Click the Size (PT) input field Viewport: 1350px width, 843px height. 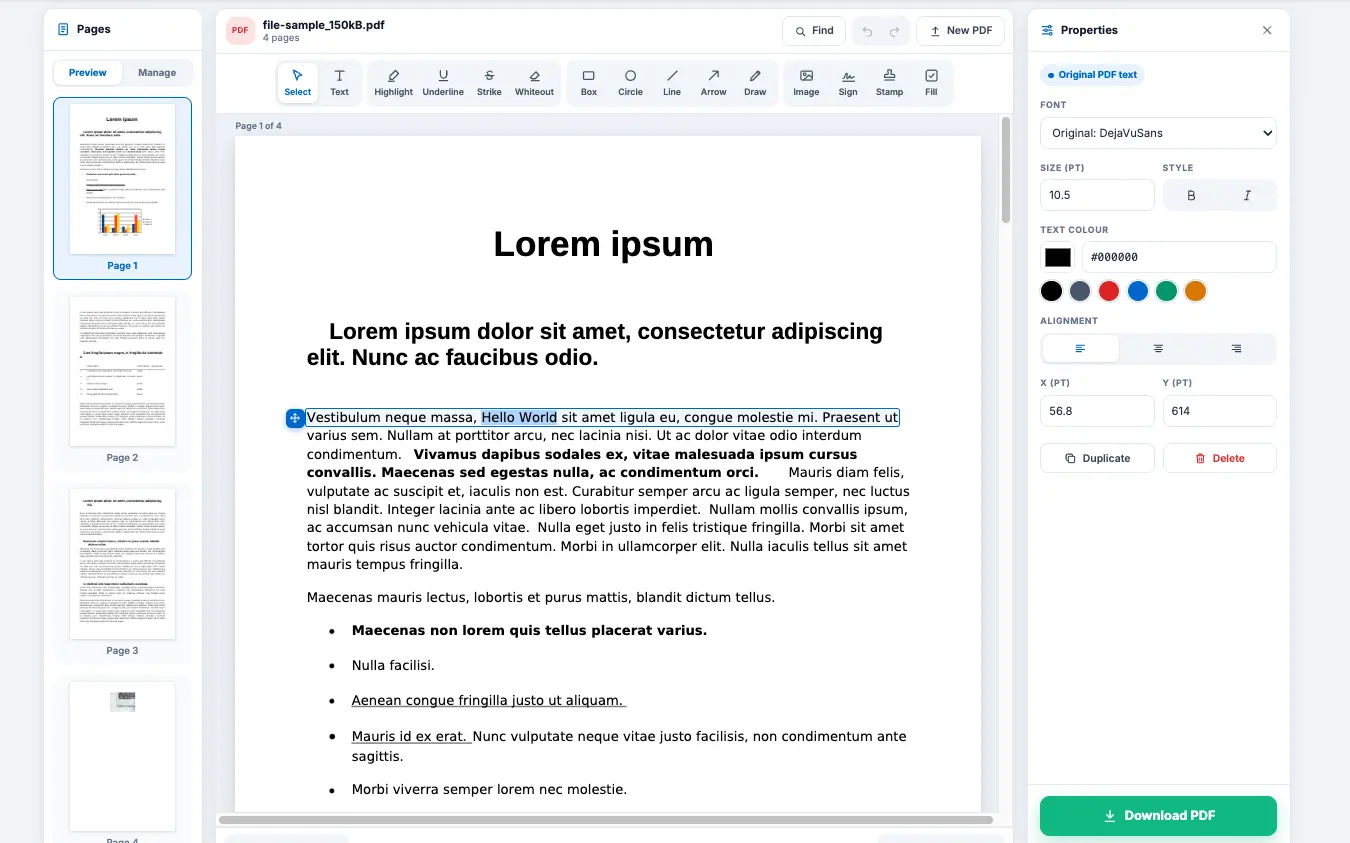pyautogui.click(x=1097, y=195)
